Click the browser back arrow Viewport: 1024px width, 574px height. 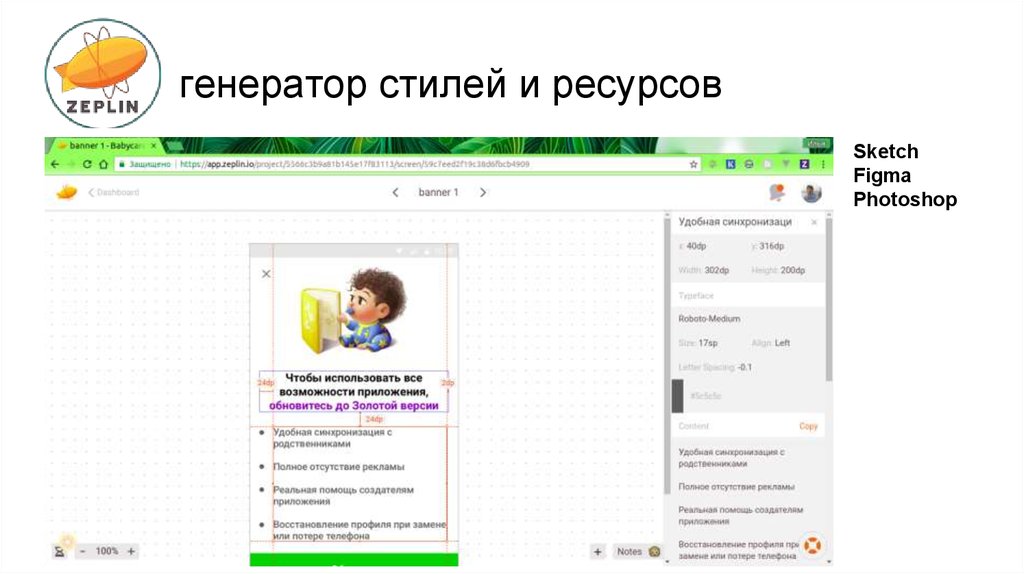coord(56,165)
